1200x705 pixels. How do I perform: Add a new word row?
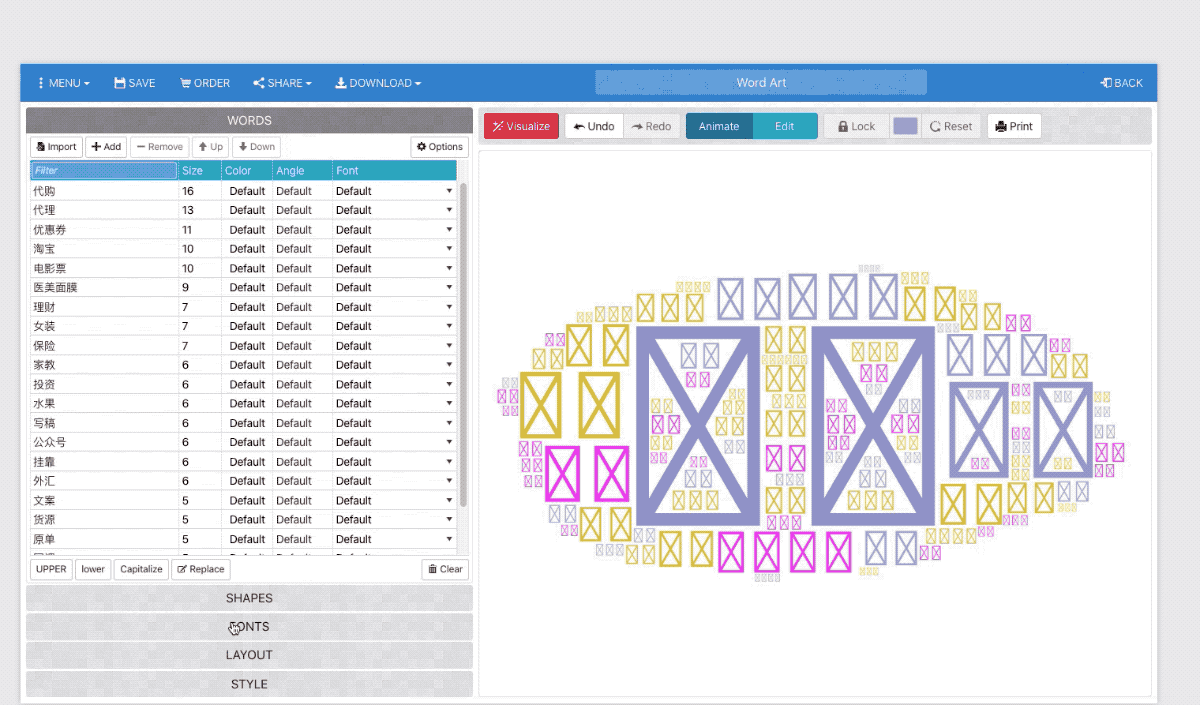106,147
